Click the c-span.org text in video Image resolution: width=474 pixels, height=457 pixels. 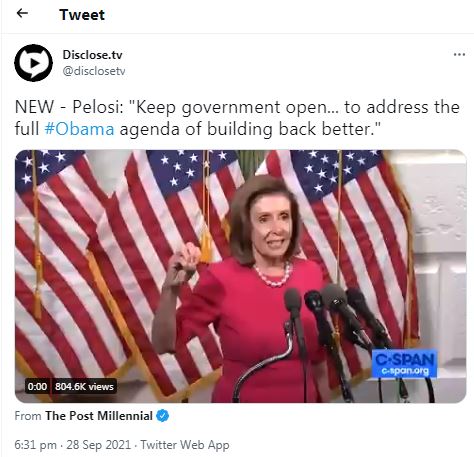point(405,371)
